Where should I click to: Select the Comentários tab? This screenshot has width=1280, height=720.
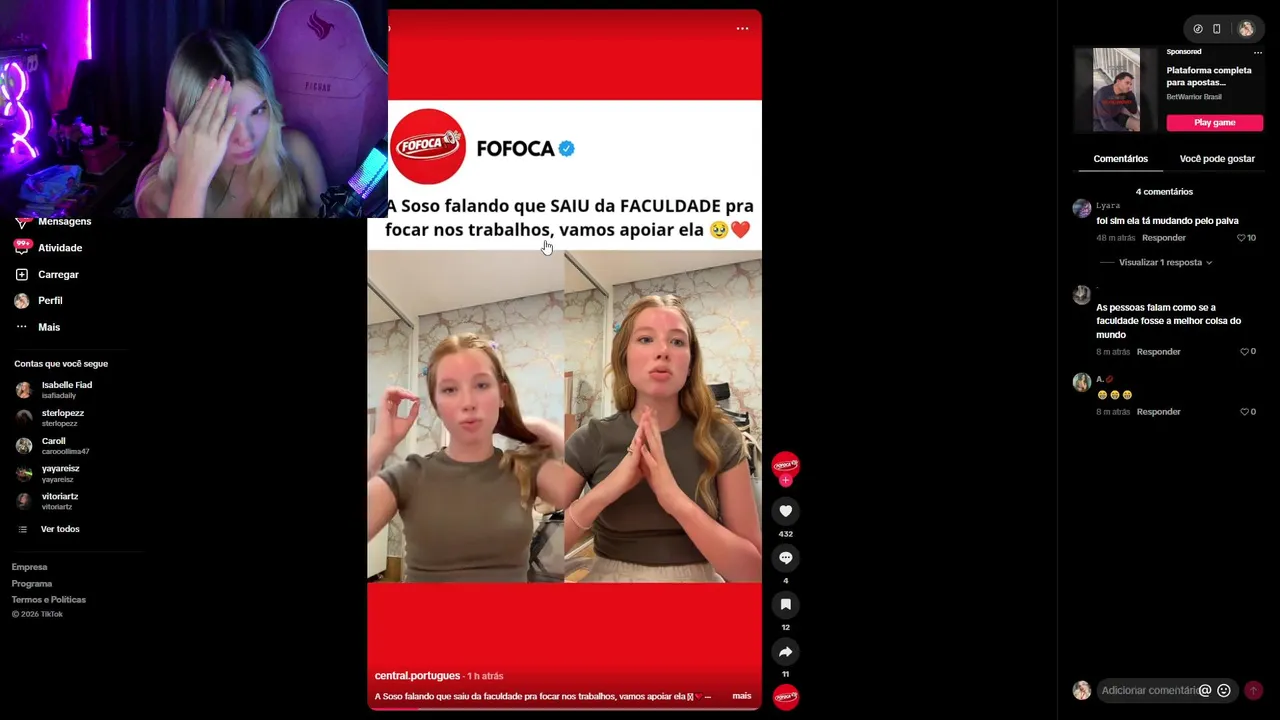click(1120, 159)
